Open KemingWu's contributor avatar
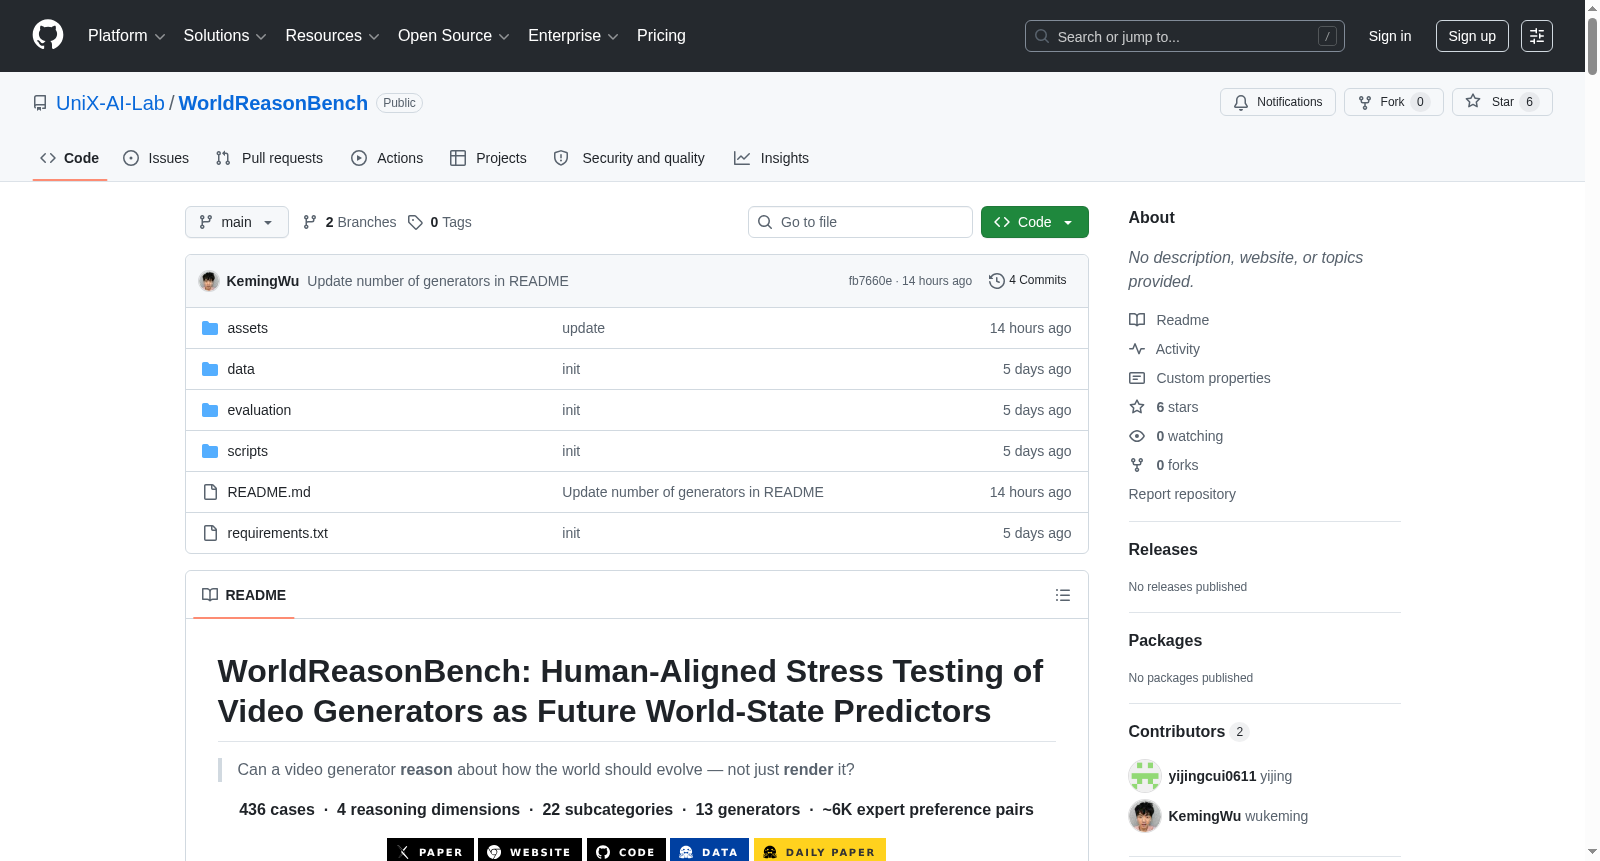 pyautogui.click(x=1145, y=816)
